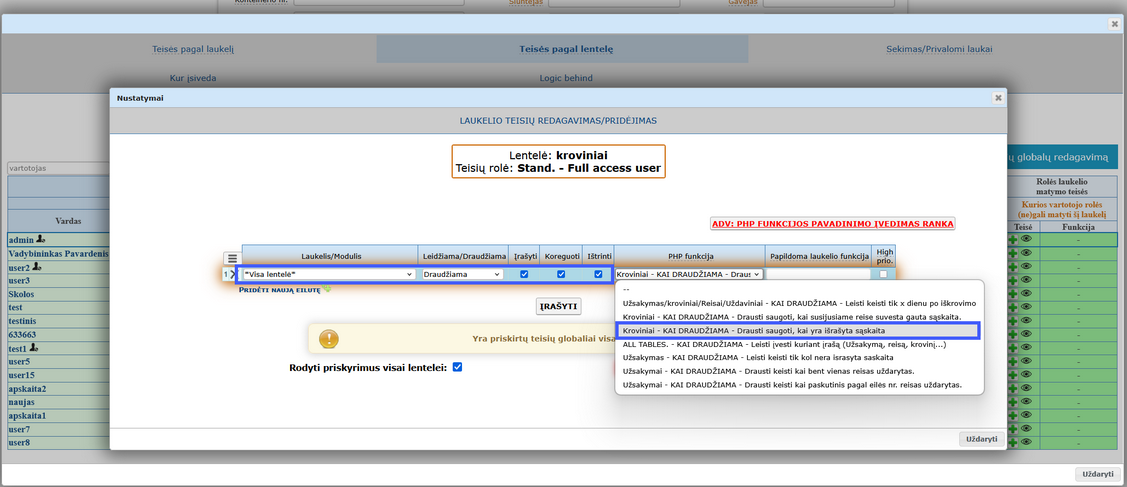Open the Kur įsiveda tab
The height and width of the screenshot is (487, 1127).
click(193, 78)
